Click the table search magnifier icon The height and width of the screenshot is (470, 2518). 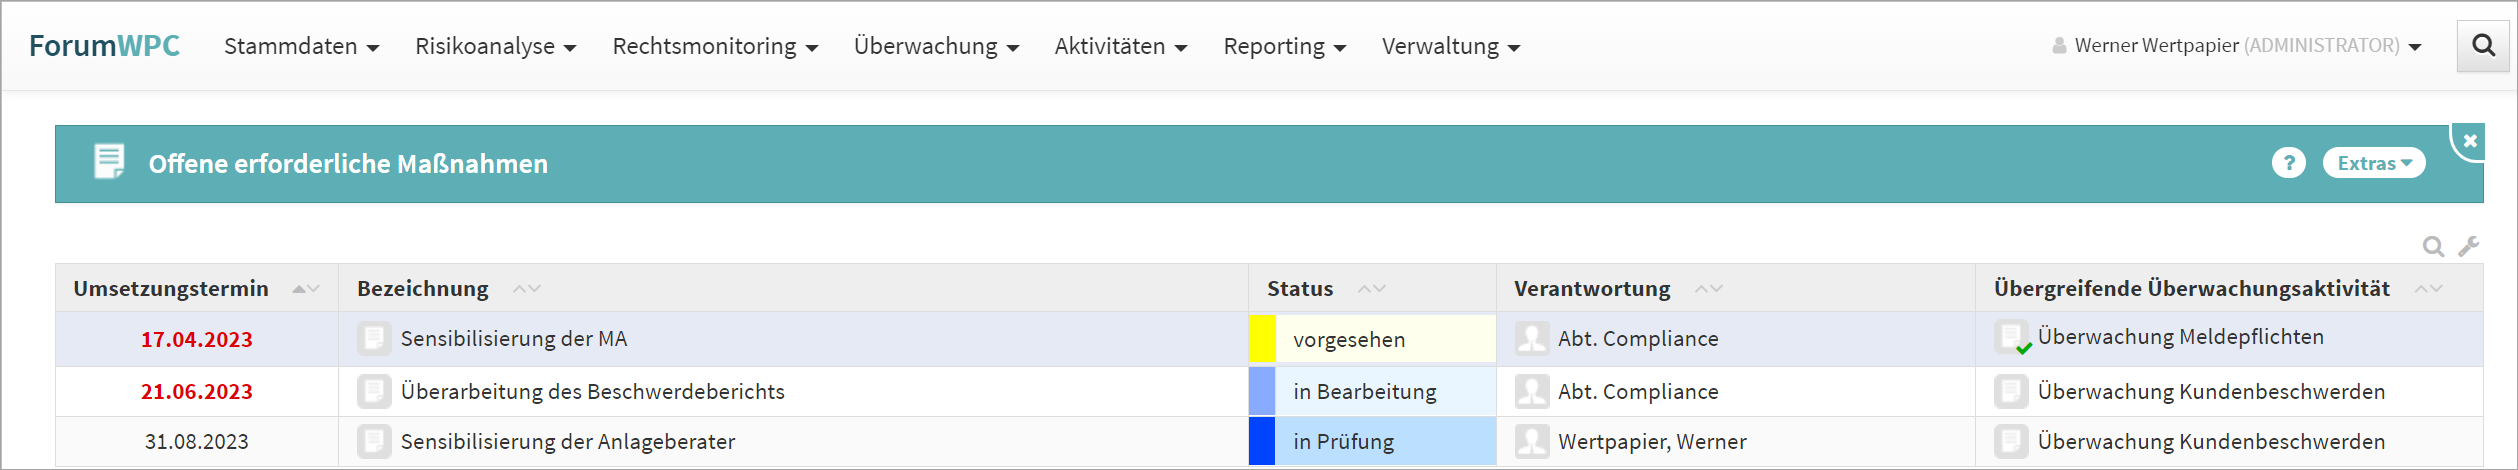tap(2433, 247)
